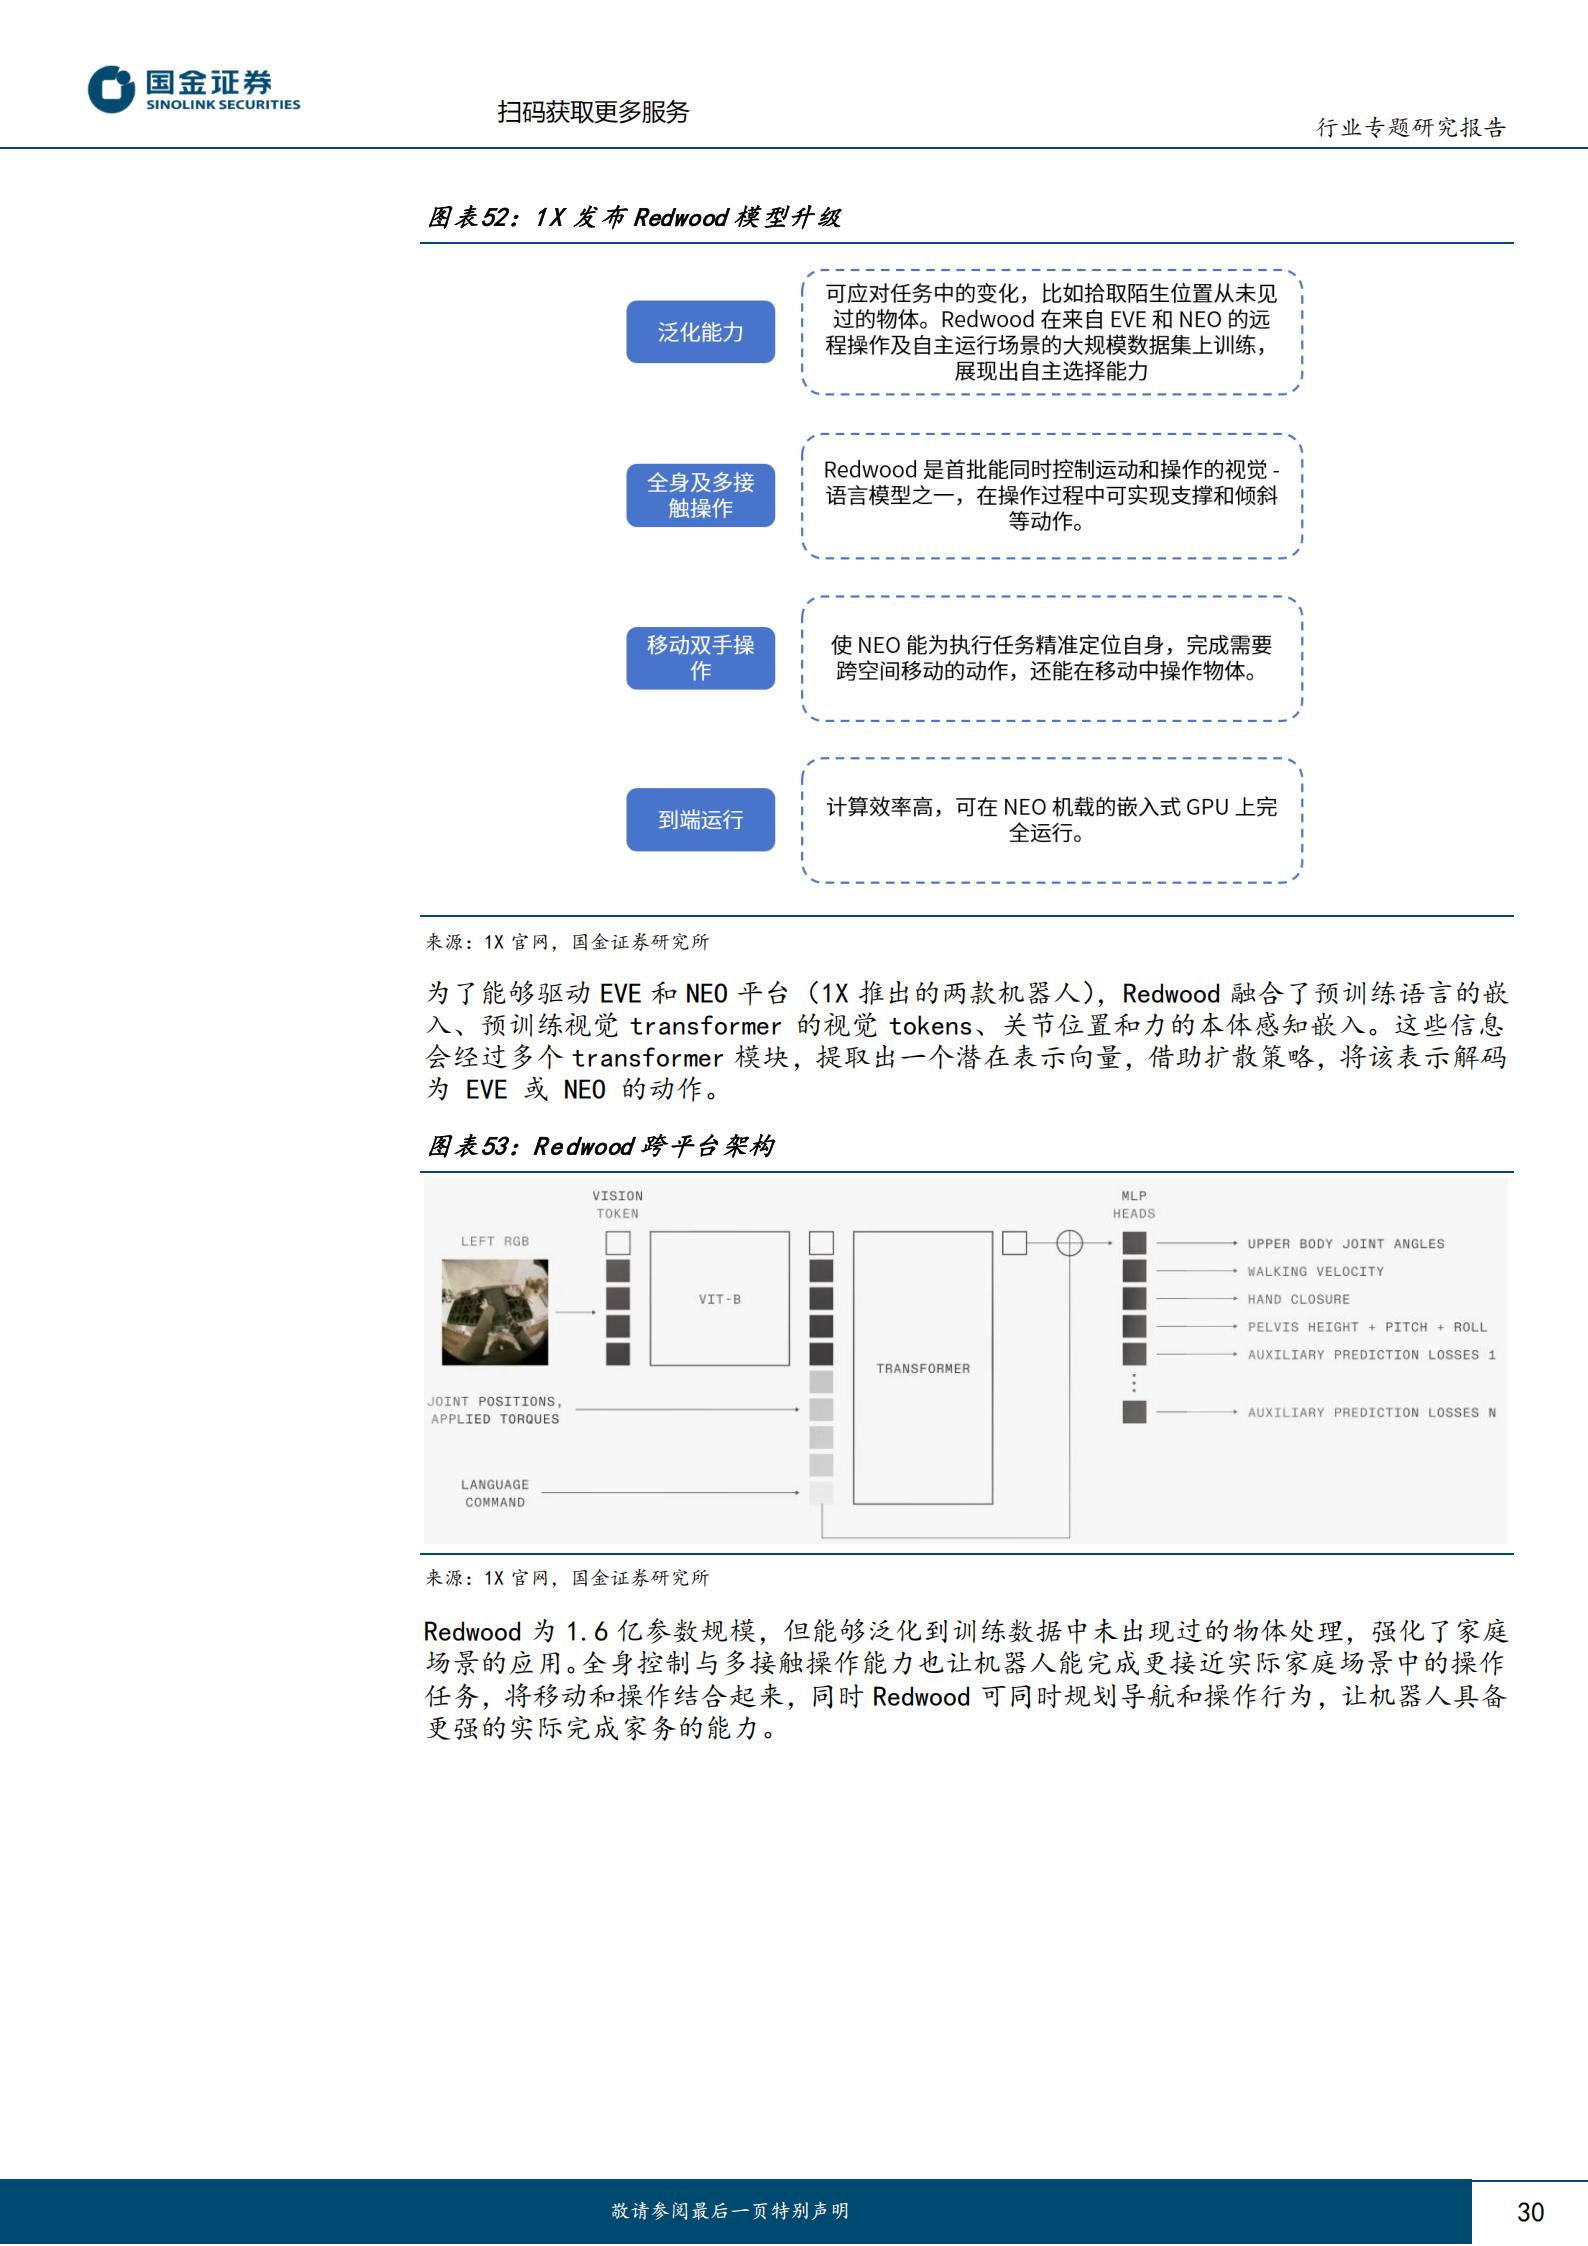
Task: Click the LEFT RGB camera image thumbnail
Action: point(495,1312)
